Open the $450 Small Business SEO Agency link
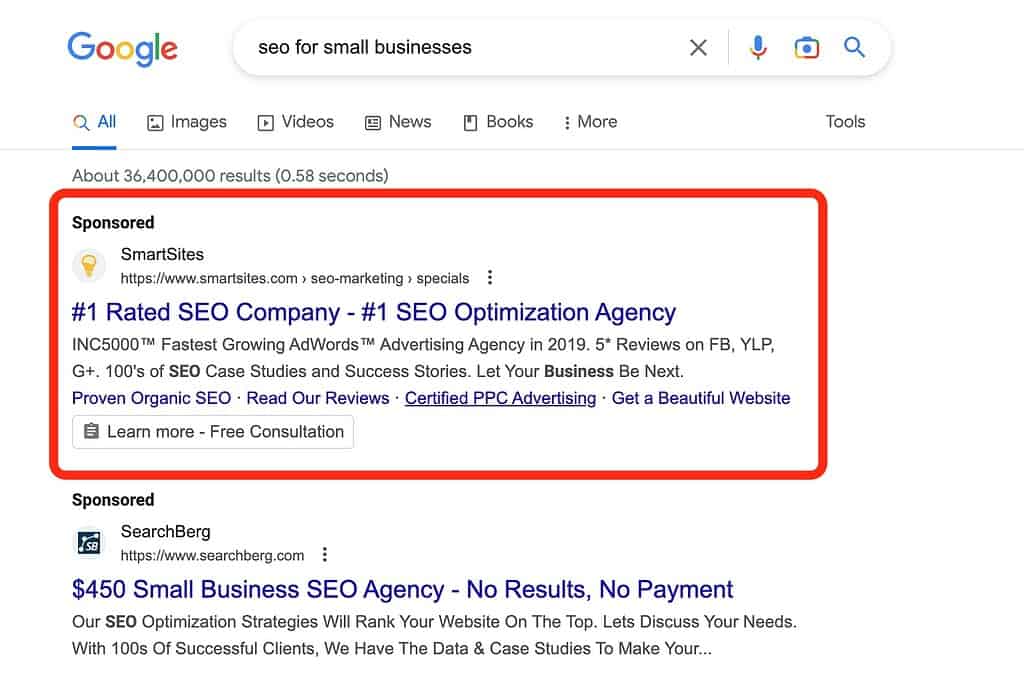Viewport: 1024px width, 700px height. point(402,589)
